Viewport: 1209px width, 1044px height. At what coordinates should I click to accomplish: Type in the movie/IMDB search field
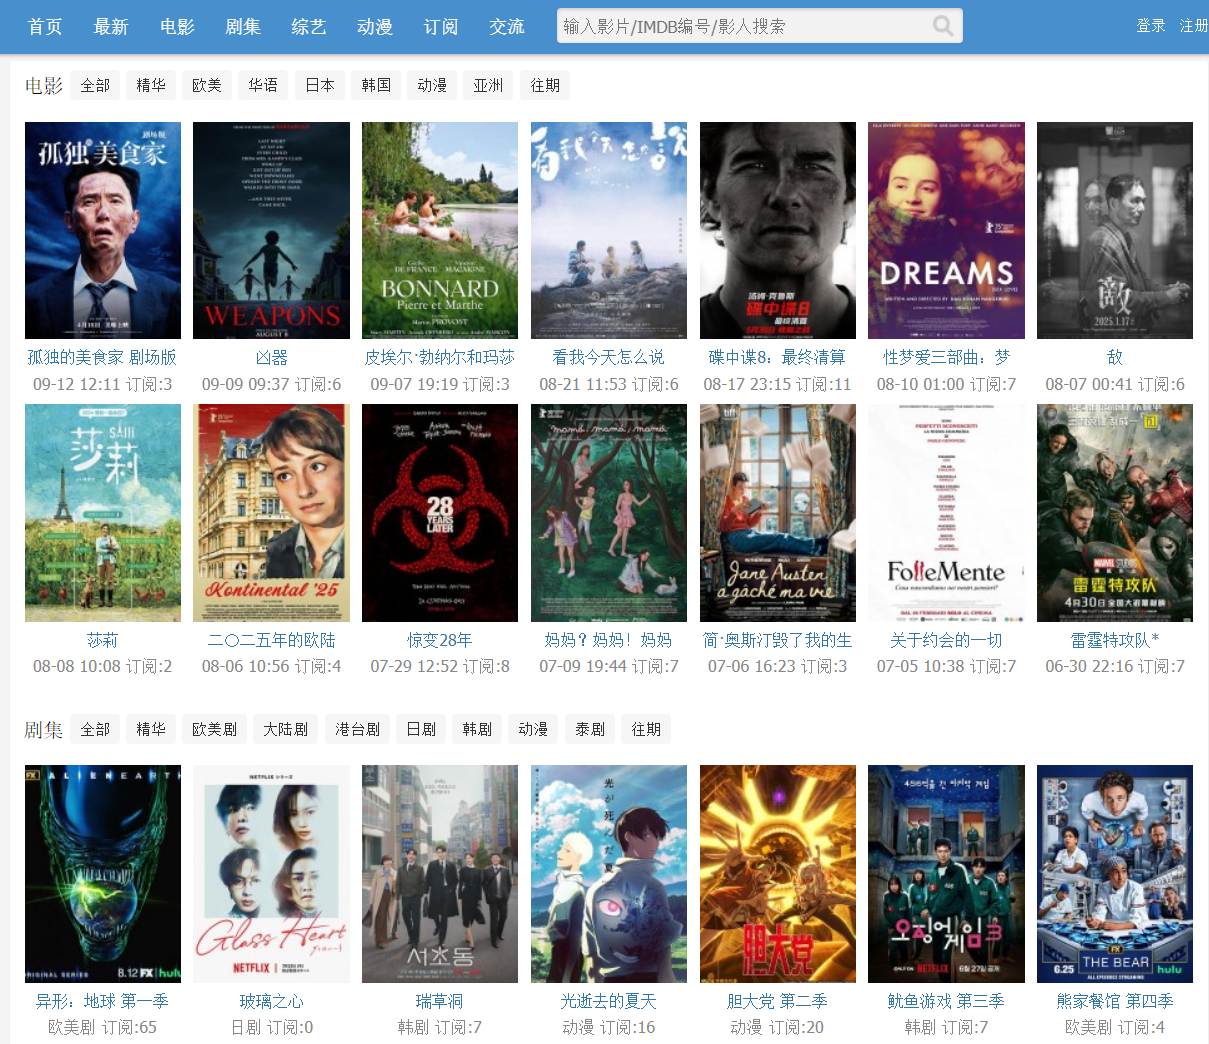(740, 26)
